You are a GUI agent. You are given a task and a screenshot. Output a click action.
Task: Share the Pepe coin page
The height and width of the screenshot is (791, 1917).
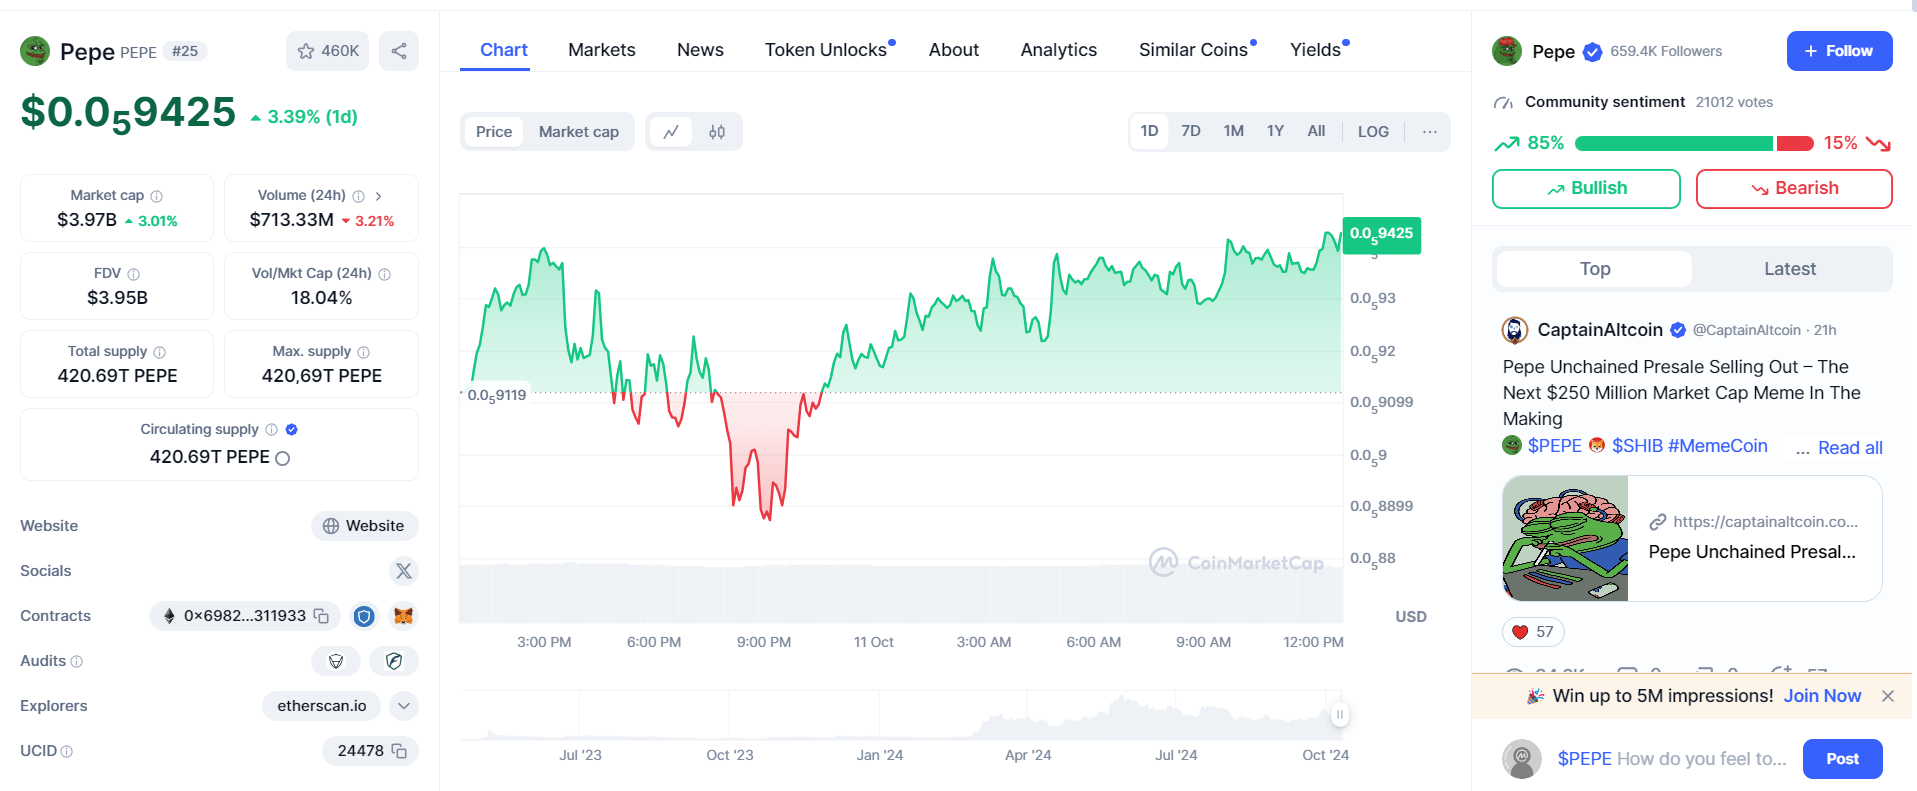coord(399,51)
